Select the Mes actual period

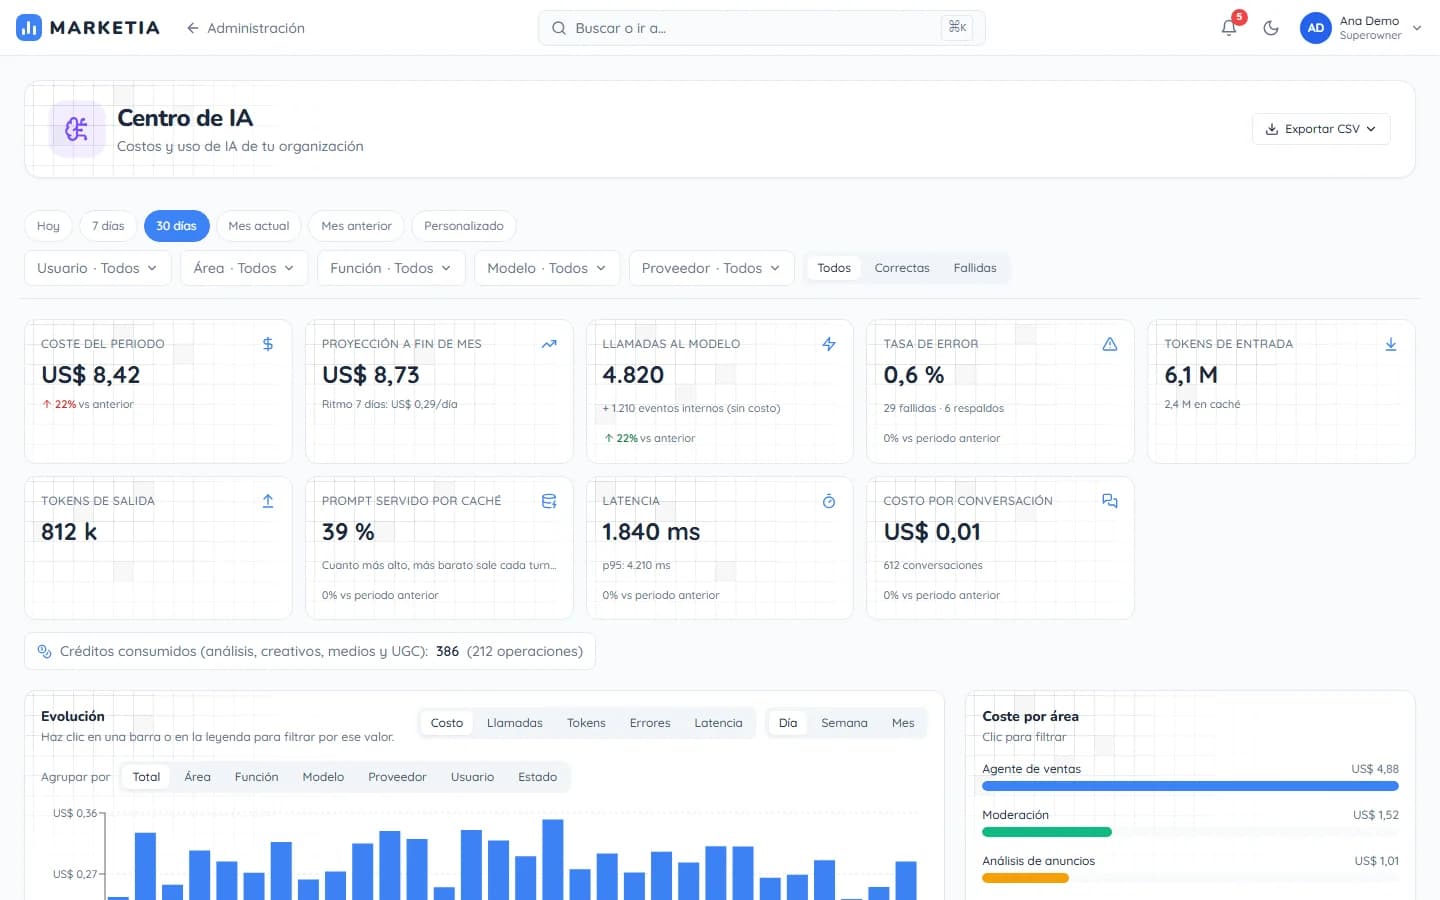pos(259,226)
